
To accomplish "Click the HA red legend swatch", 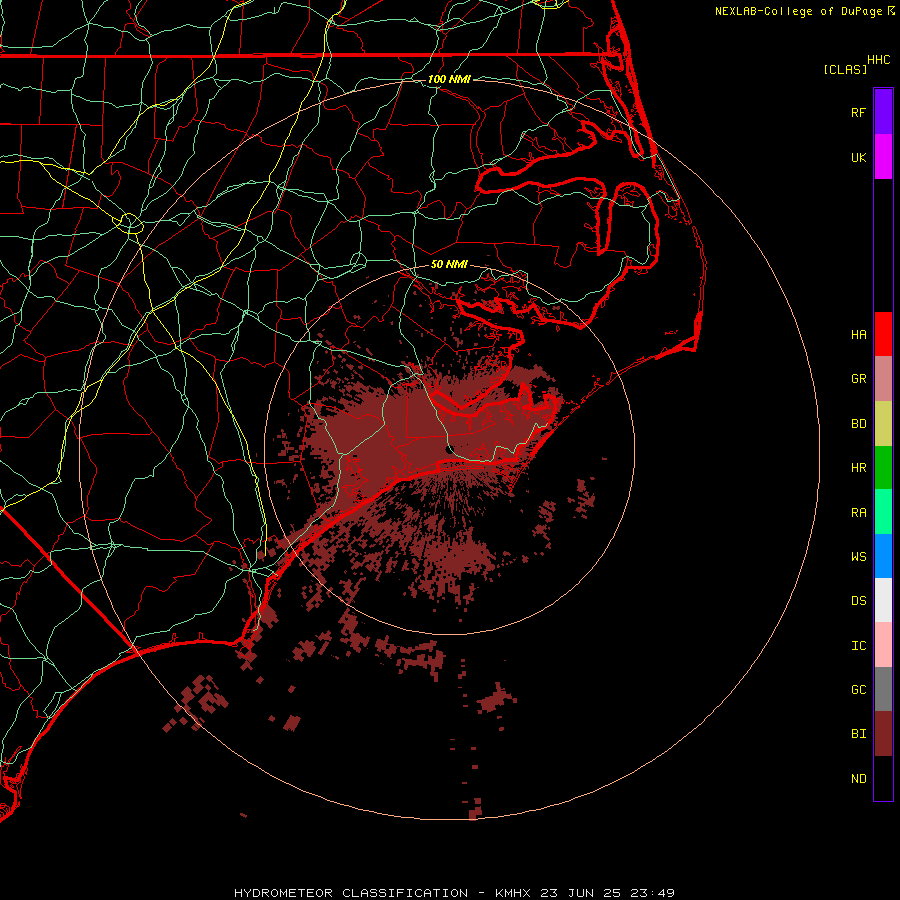I will tap(883, 334).
